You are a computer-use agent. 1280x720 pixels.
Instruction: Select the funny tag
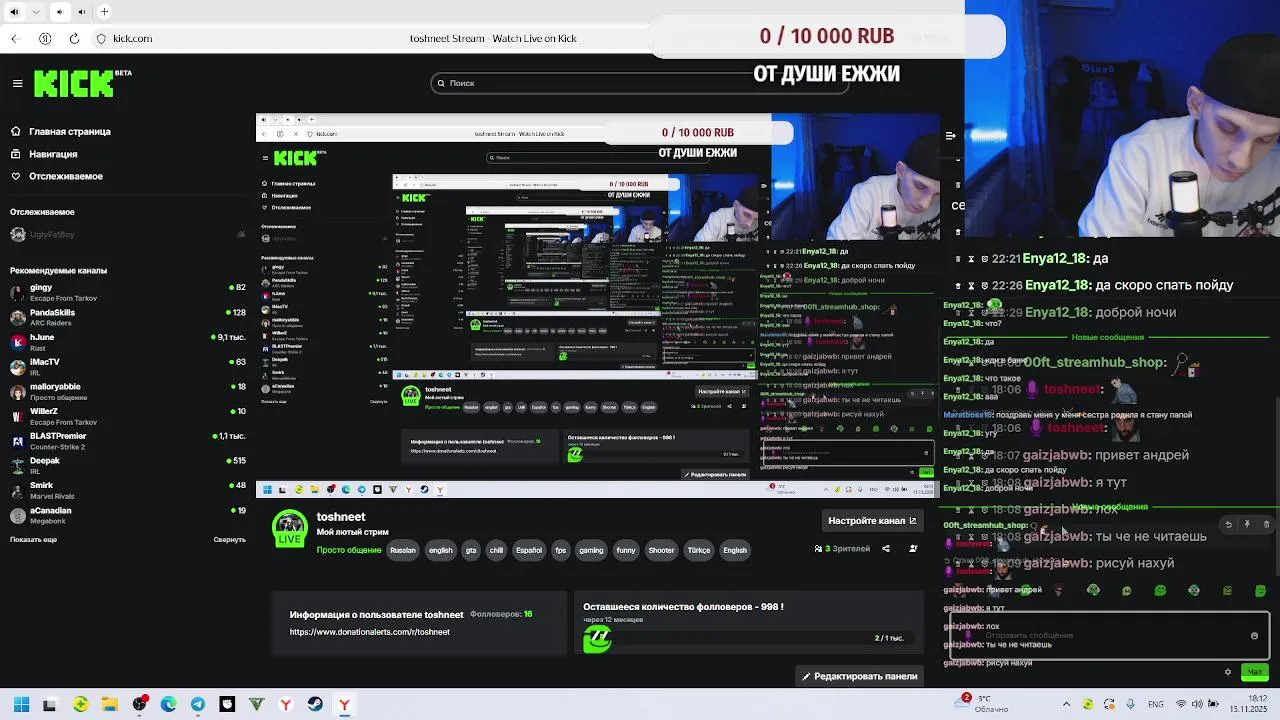tap(626, 550)
